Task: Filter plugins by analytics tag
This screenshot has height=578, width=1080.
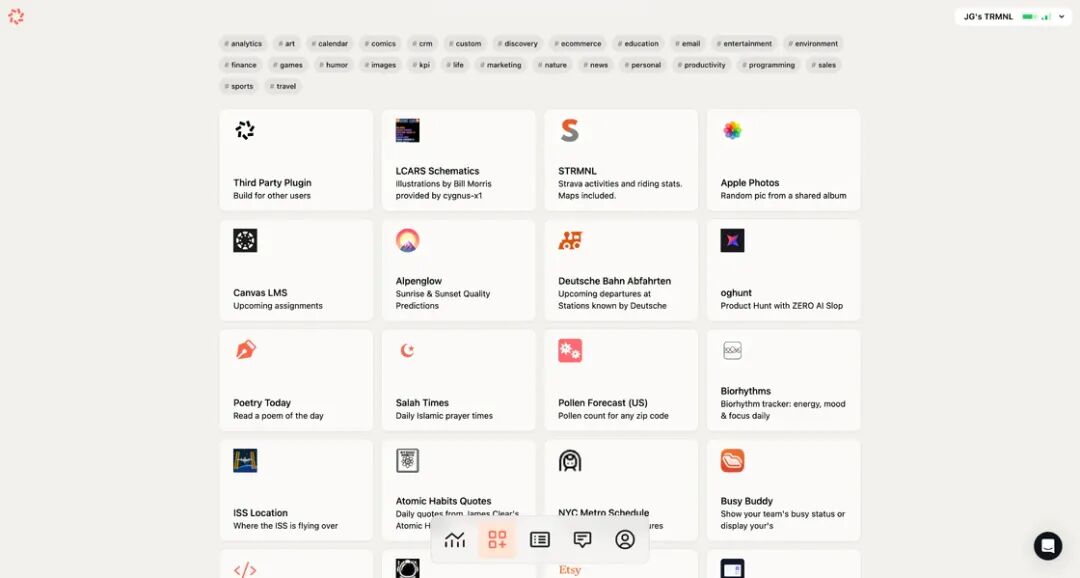Action: [x=243, y=43]
